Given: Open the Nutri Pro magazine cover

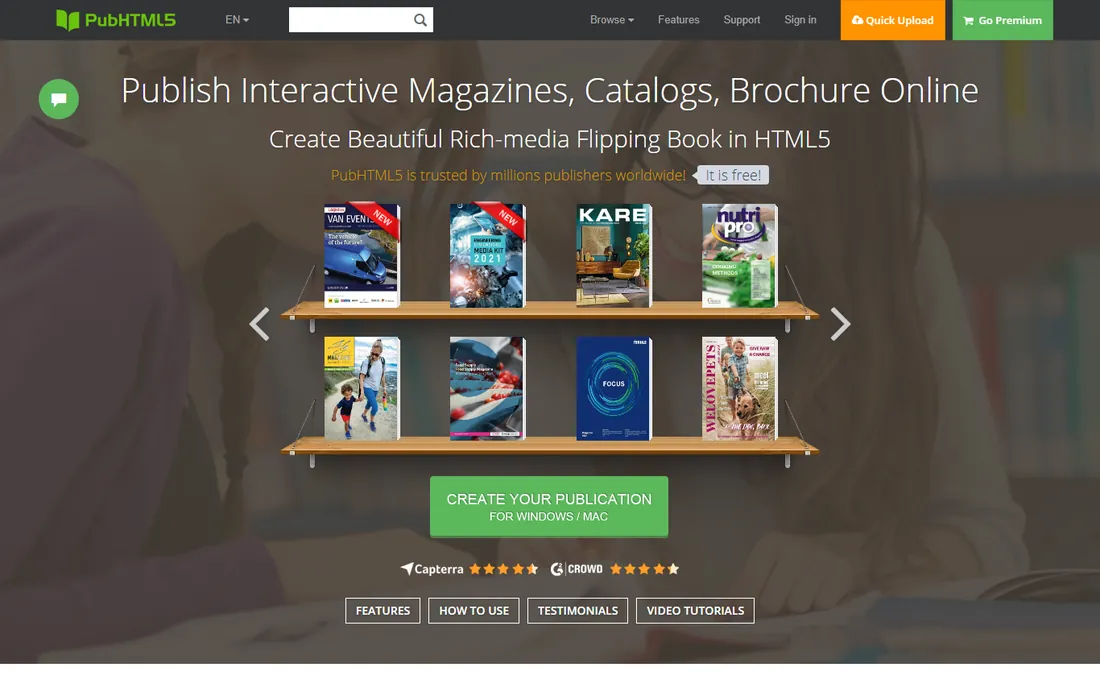Looking at the screenshot, I should point(740,256).
